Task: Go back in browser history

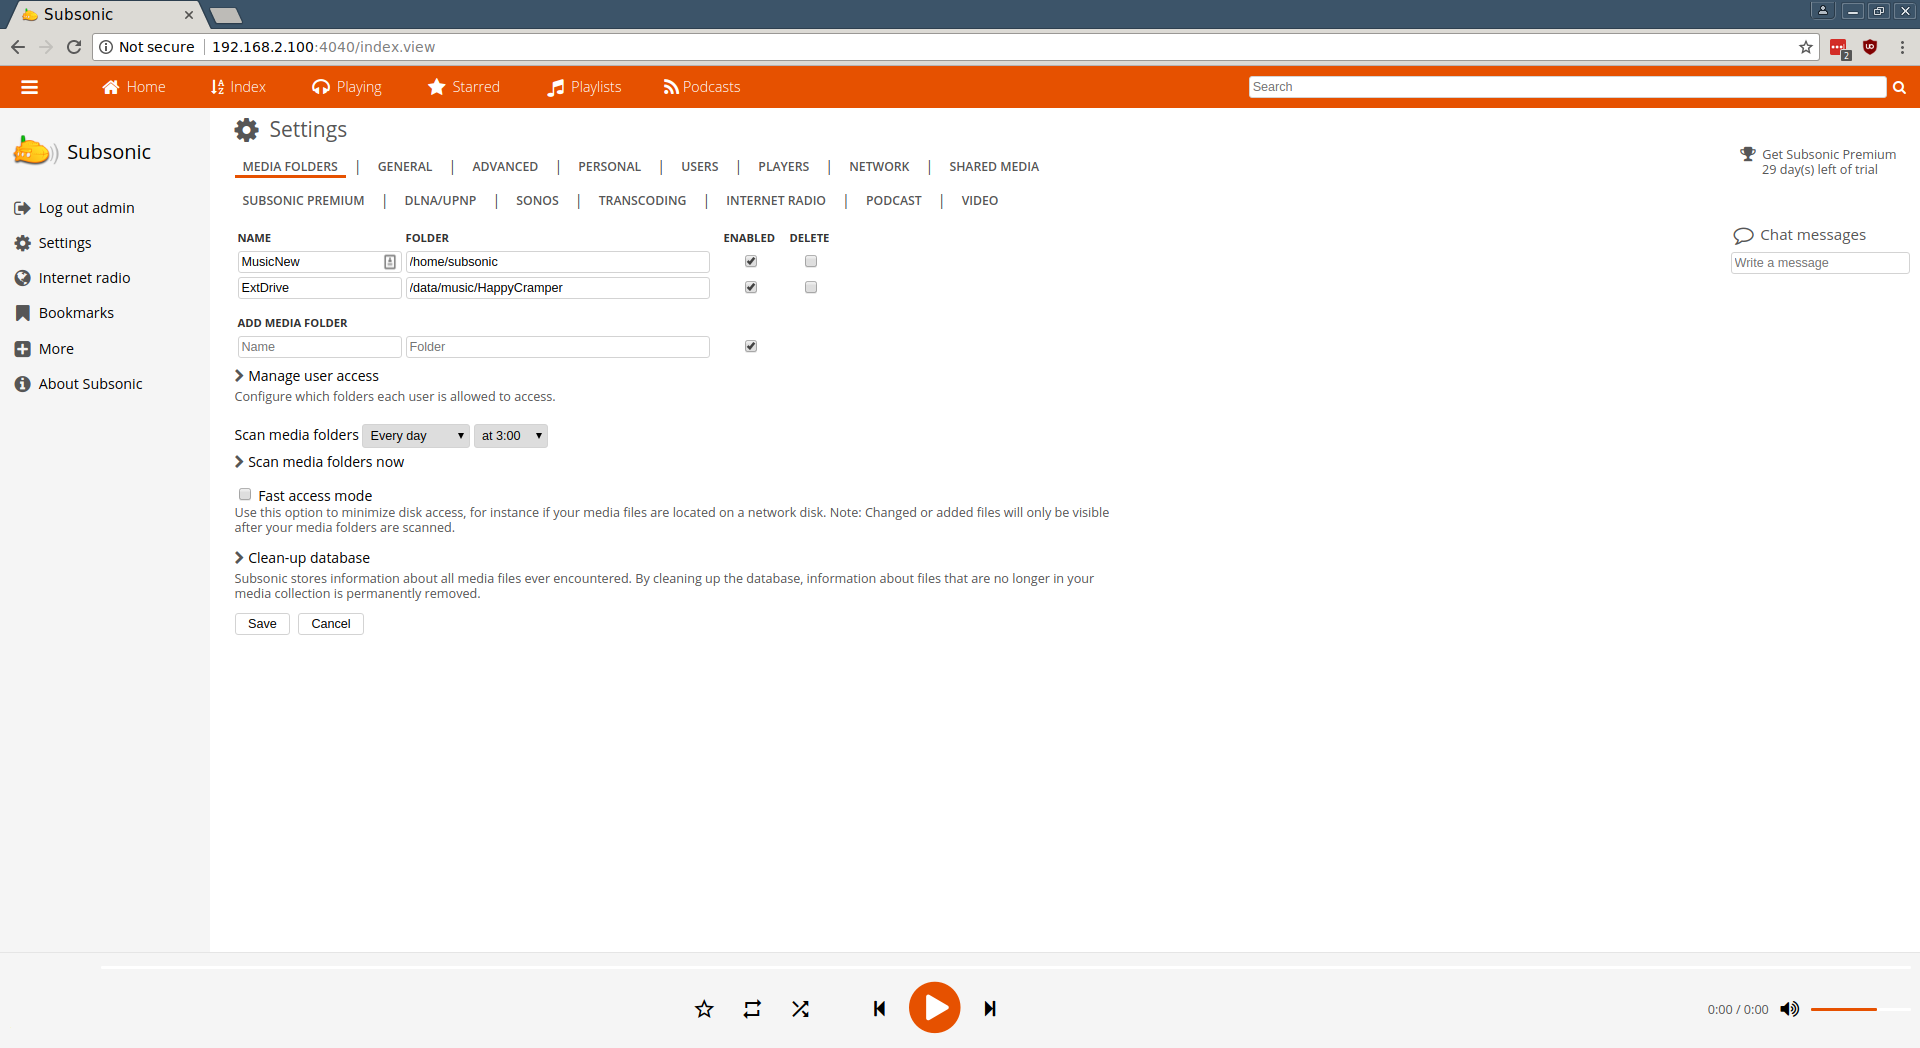Action: click(x=18, y=47)
